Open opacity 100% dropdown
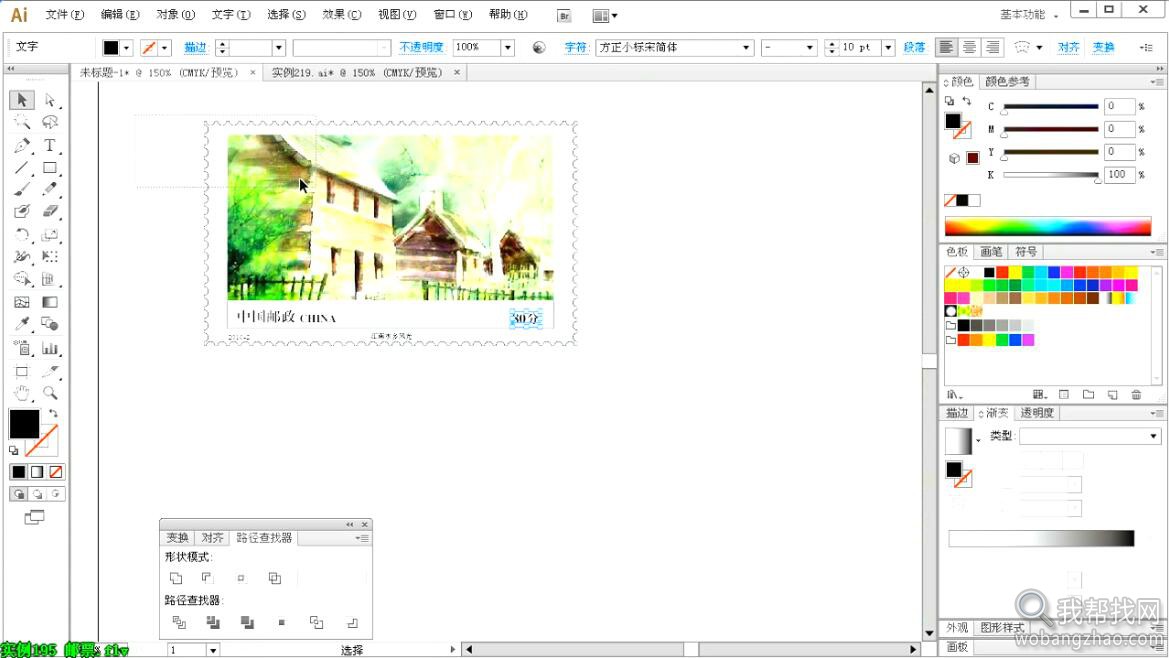This screenshot has width=1169, height=658. pos(508,47)
